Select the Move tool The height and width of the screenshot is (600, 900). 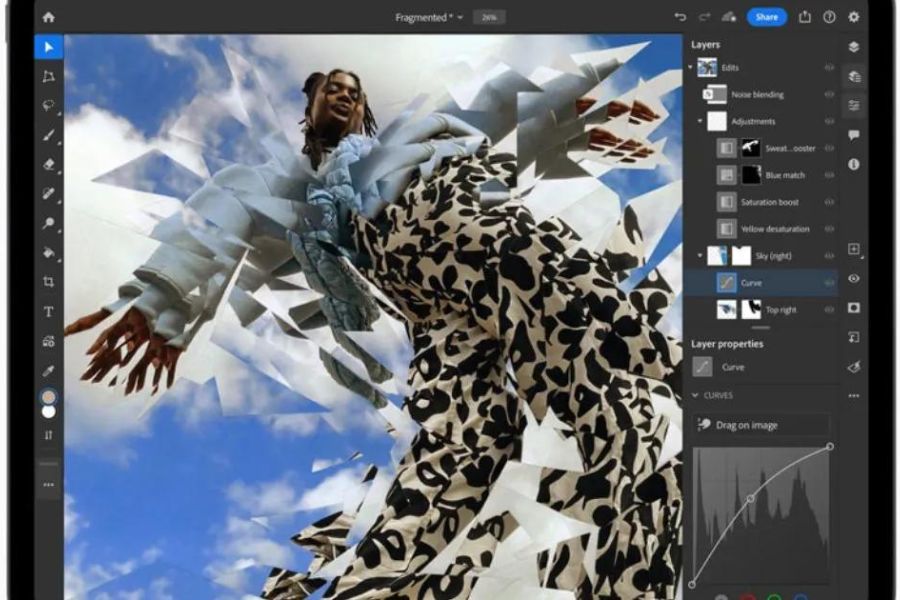point(49,47)
